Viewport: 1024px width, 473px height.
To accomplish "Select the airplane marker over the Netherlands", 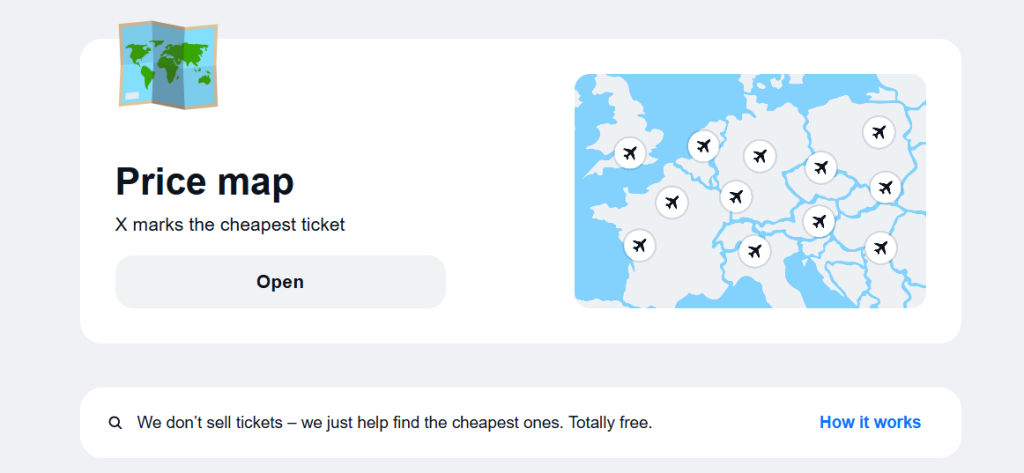I will 704,146.
